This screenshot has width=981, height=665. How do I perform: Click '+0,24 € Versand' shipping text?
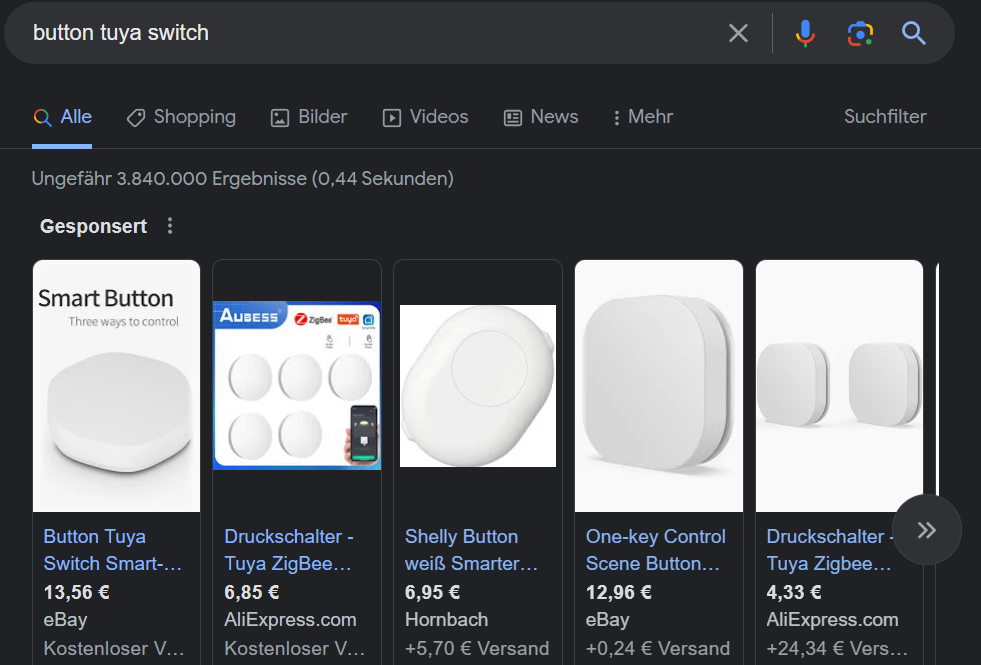658,649
